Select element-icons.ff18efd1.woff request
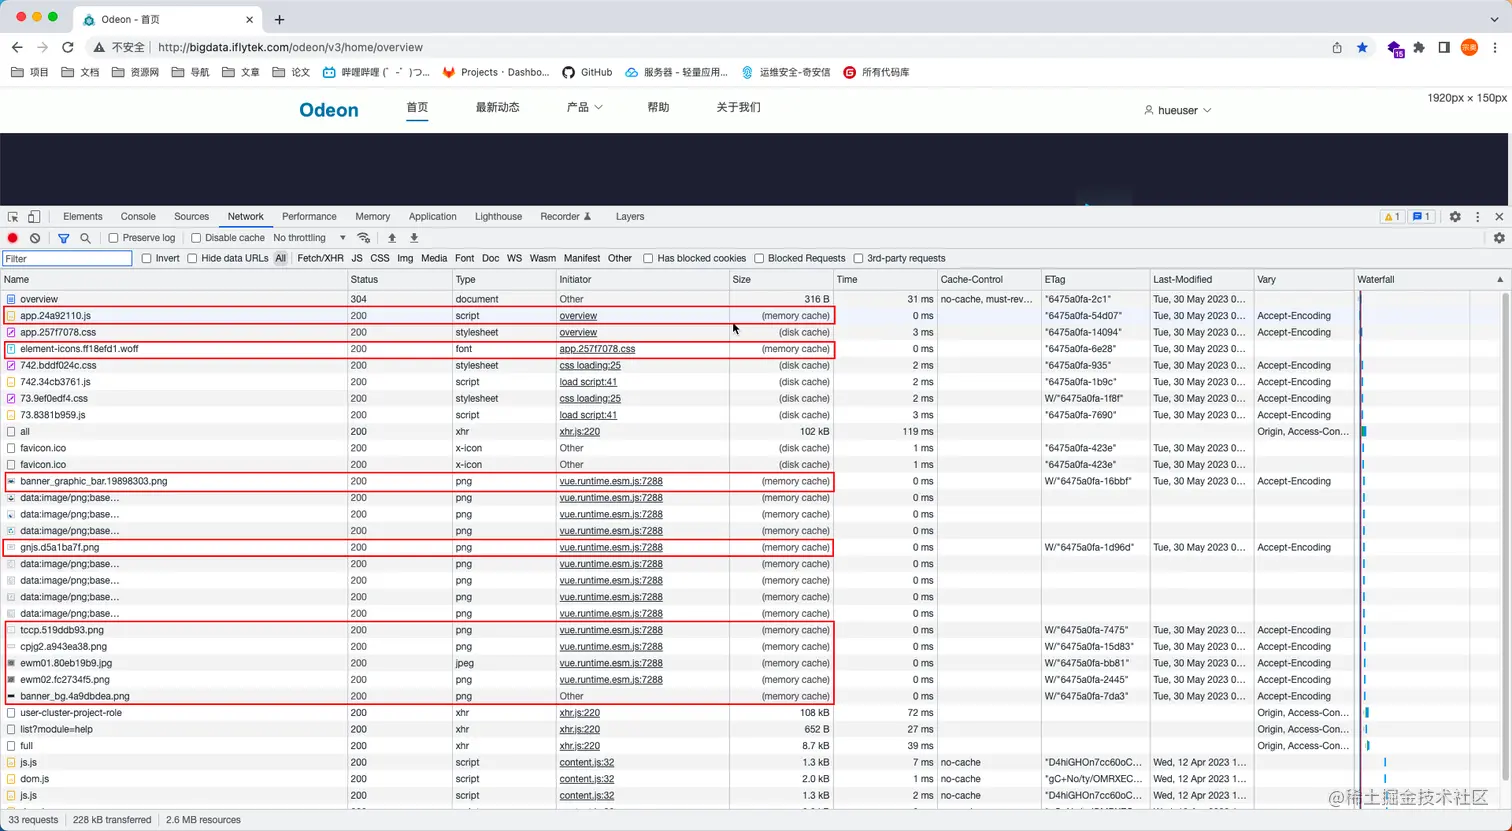The width and height of the screenshot is (1512, 831). coord(678,349)
